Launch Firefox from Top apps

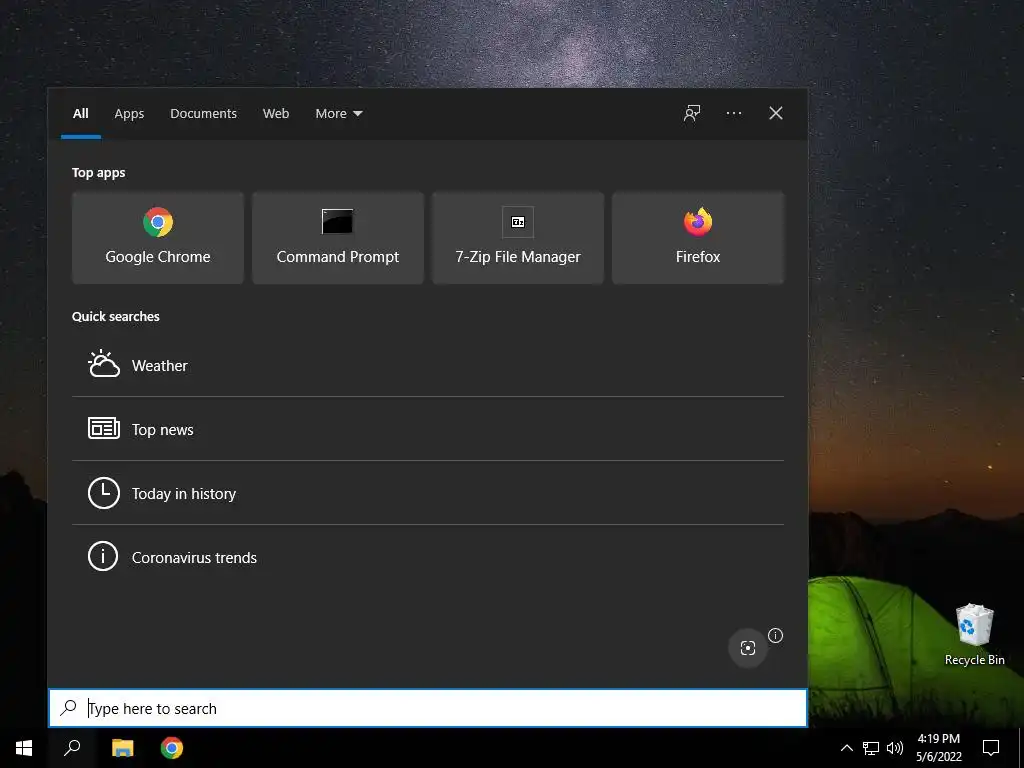click(x=698, y=238)
